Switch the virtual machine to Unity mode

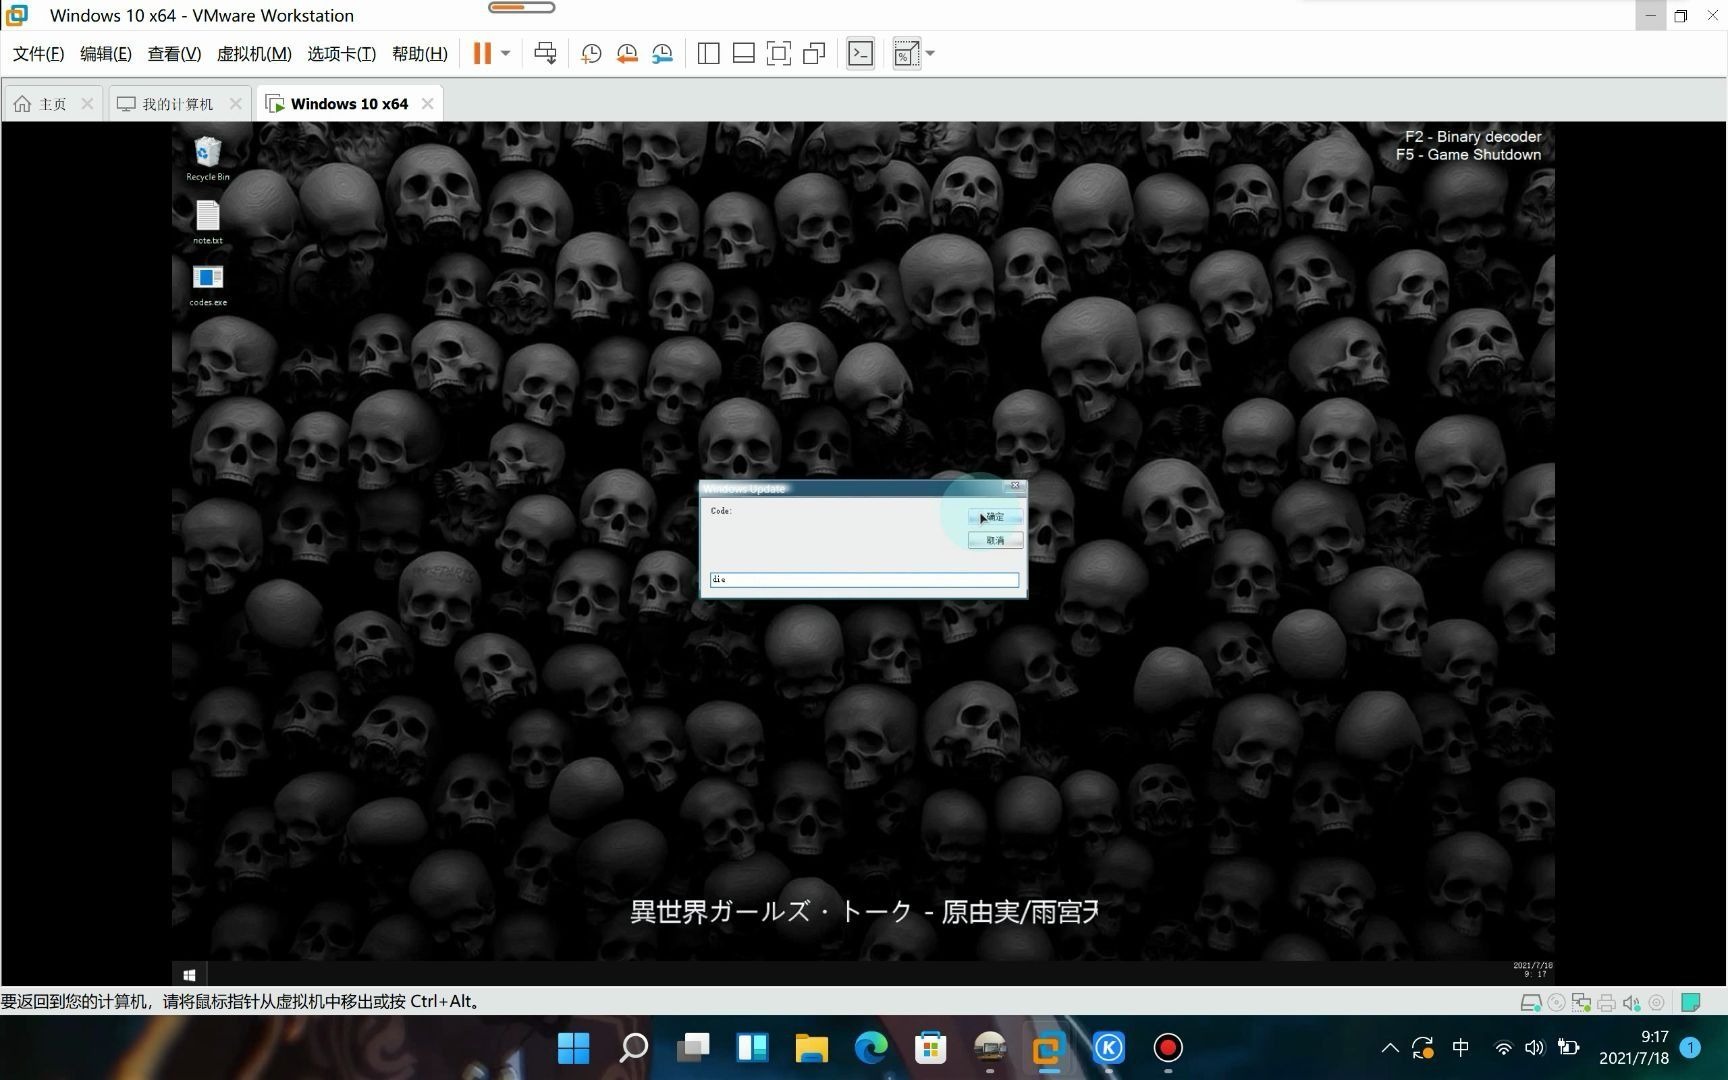click(814, 53)
